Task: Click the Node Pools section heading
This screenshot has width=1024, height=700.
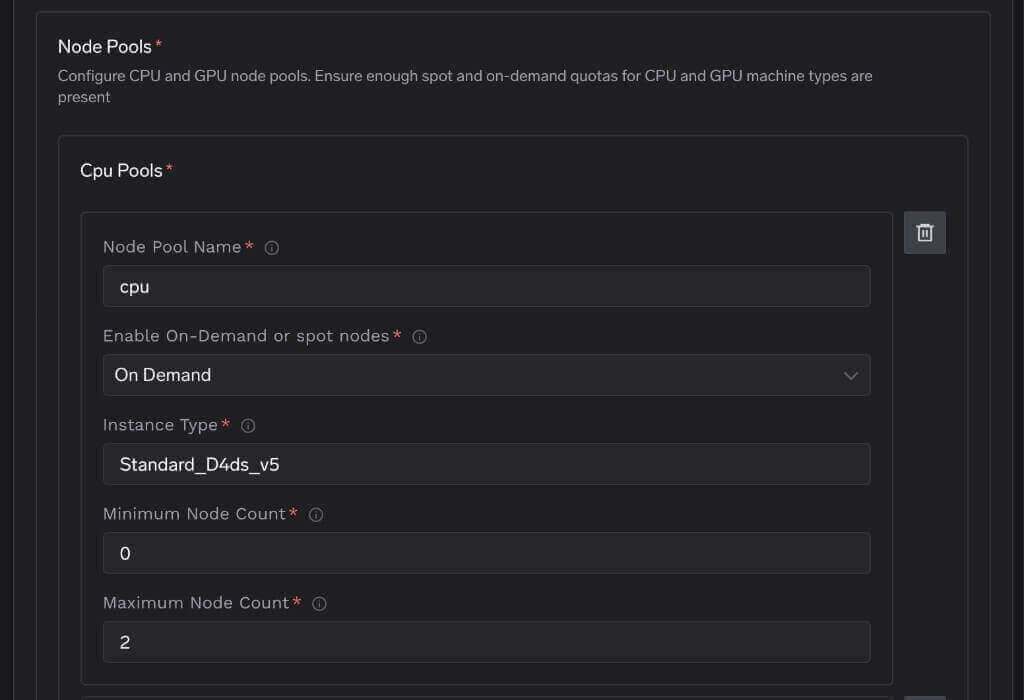Action: pos(105,46)
